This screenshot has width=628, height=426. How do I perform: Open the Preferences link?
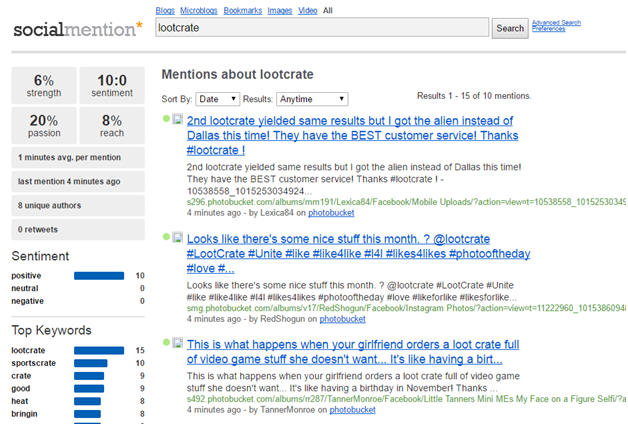[548, 29]
